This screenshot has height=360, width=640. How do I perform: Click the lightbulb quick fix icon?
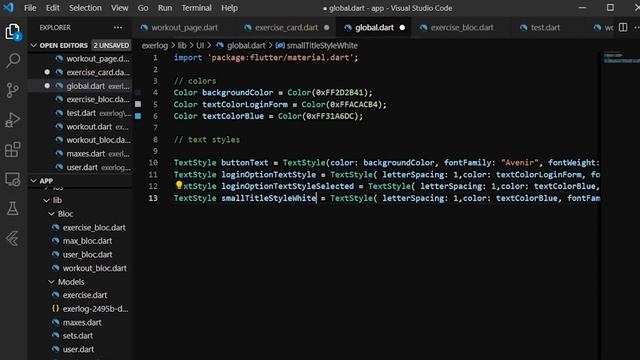[179, 185]
